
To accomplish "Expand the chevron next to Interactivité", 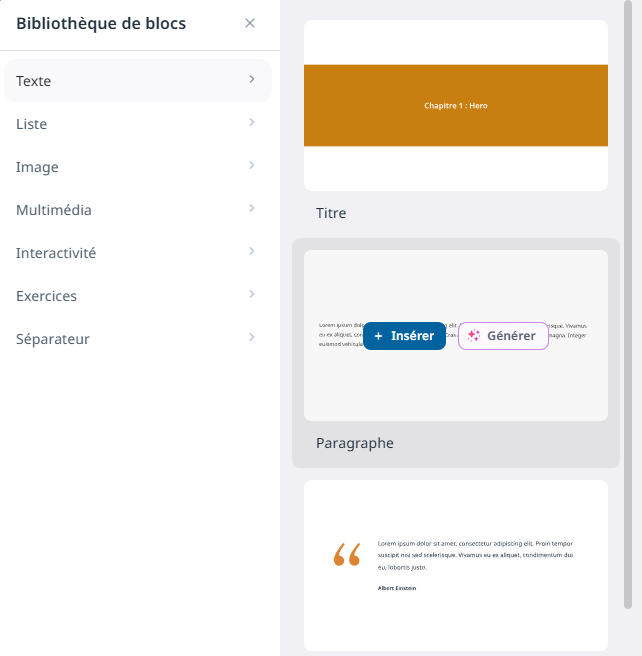I will coord(252,251).
